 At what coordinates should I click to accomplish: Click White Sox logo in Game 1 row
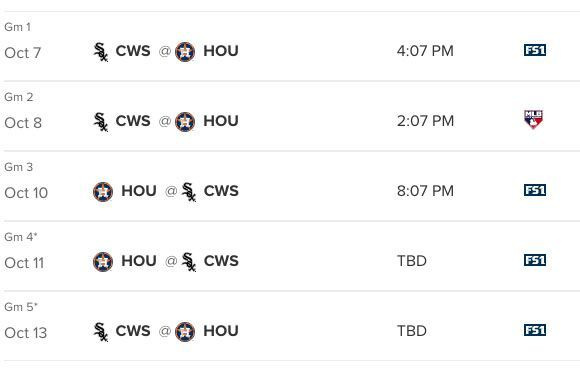pos(101,52)
